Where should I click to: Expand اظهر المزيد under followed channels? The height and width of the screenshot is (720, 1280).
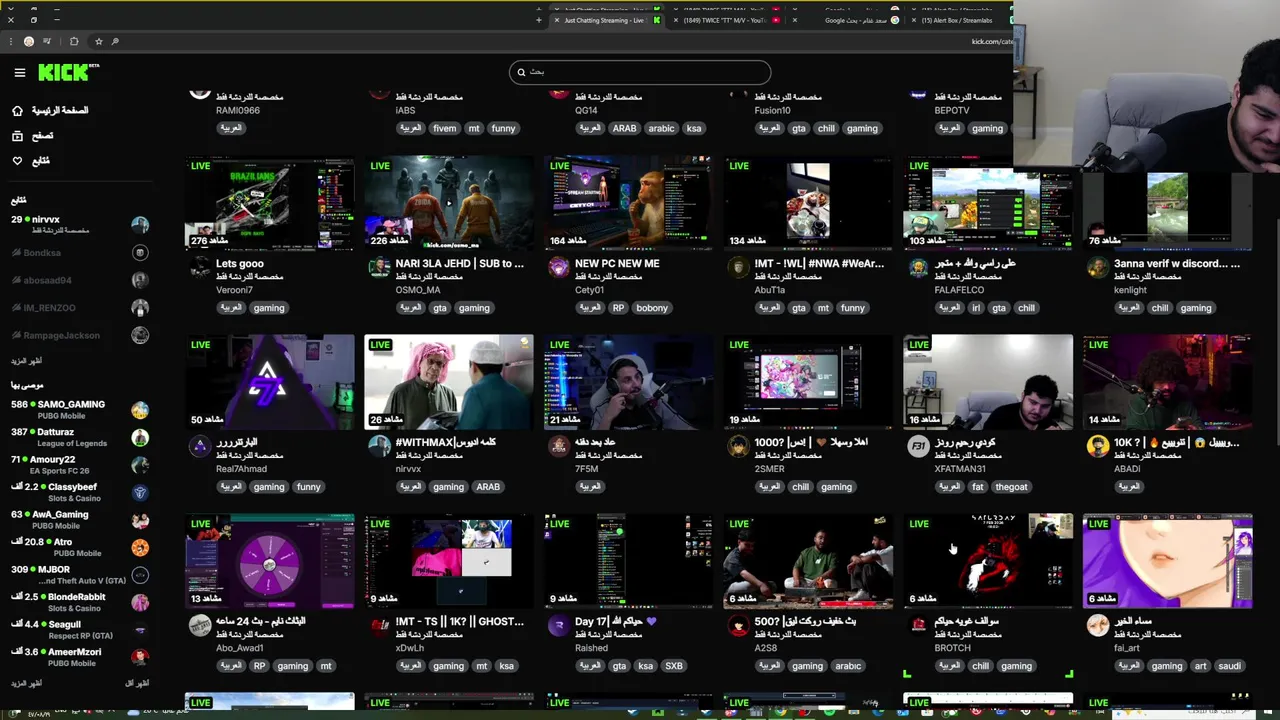point(26,361)
